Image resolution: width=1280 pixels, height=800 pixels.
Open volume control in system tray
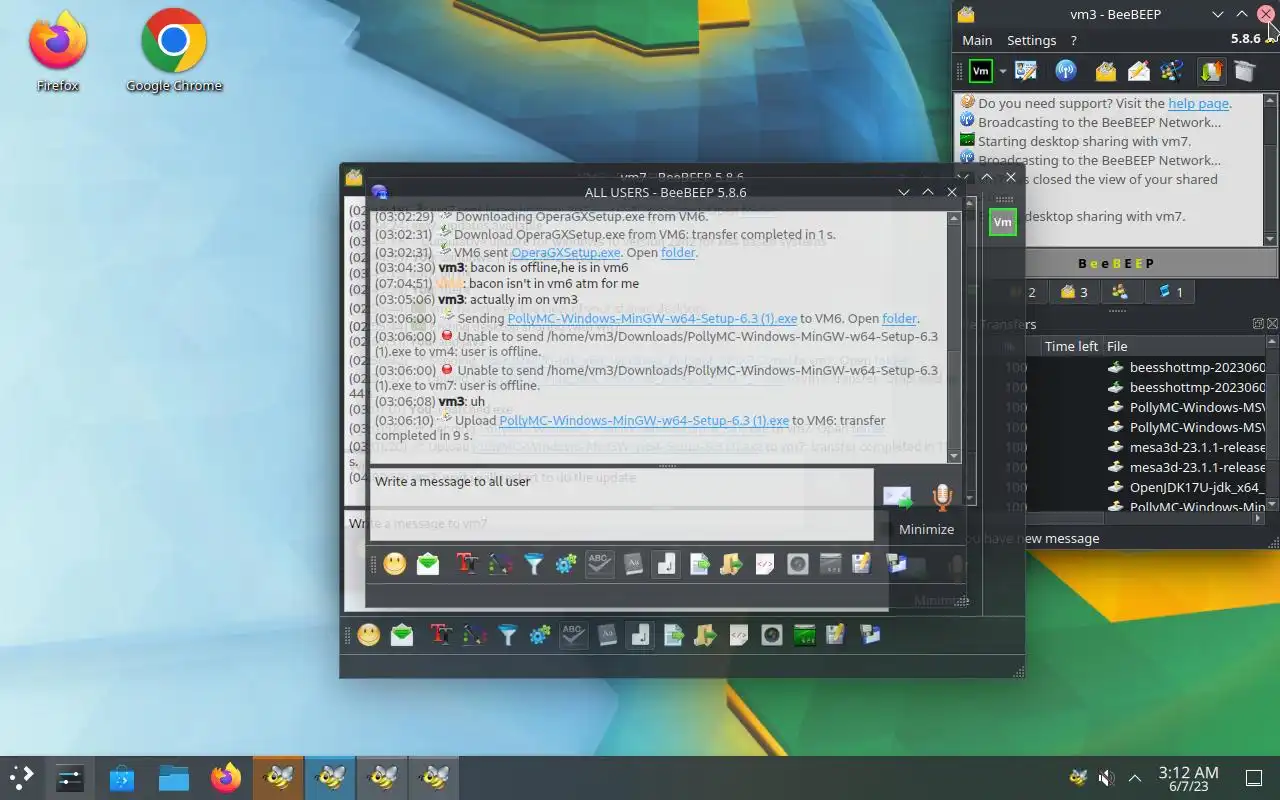pos(1106,777)
